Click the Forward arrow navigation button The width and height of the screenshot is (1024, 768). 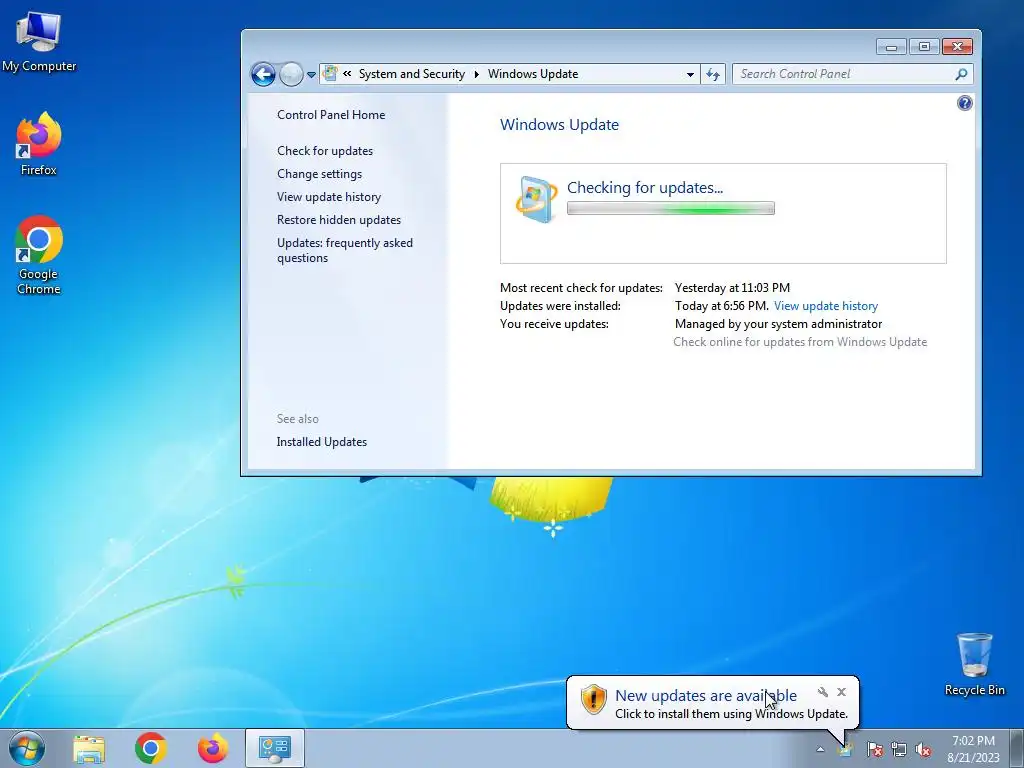tap(291, 74)
